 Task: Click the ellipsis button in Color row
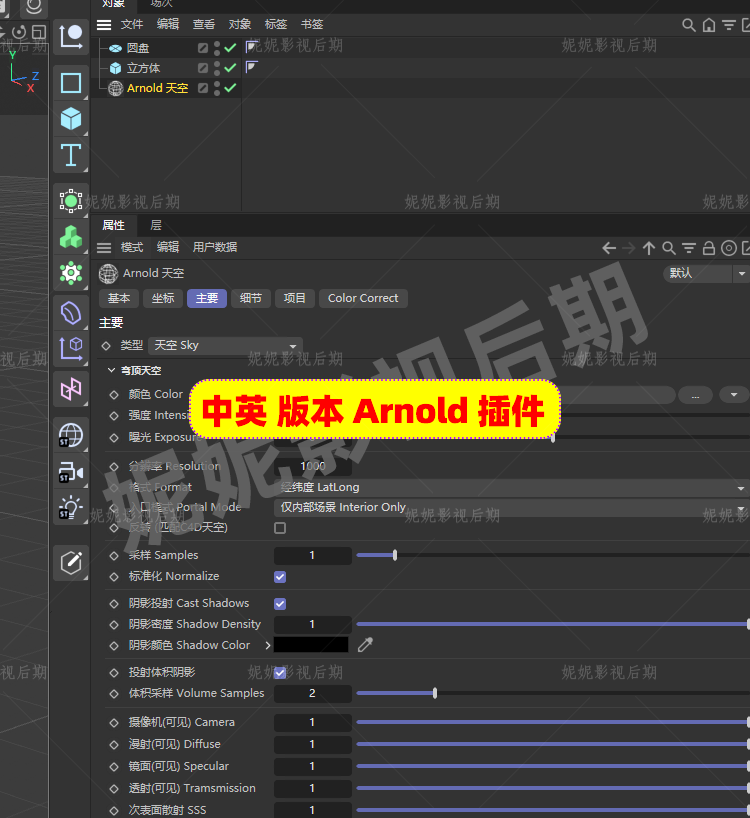695,395
